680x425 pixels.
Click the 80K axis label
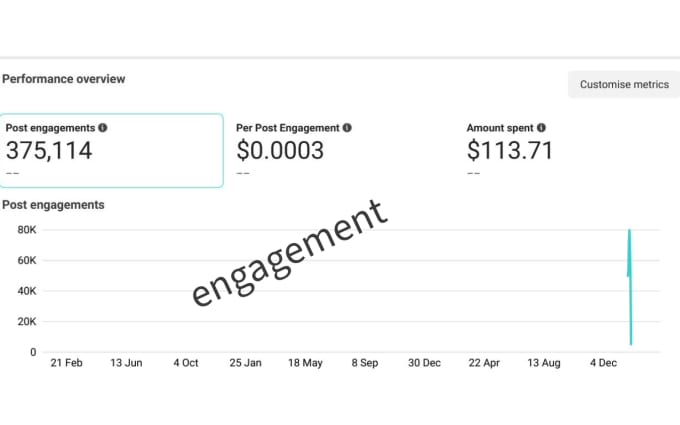(x=27, y=230)
